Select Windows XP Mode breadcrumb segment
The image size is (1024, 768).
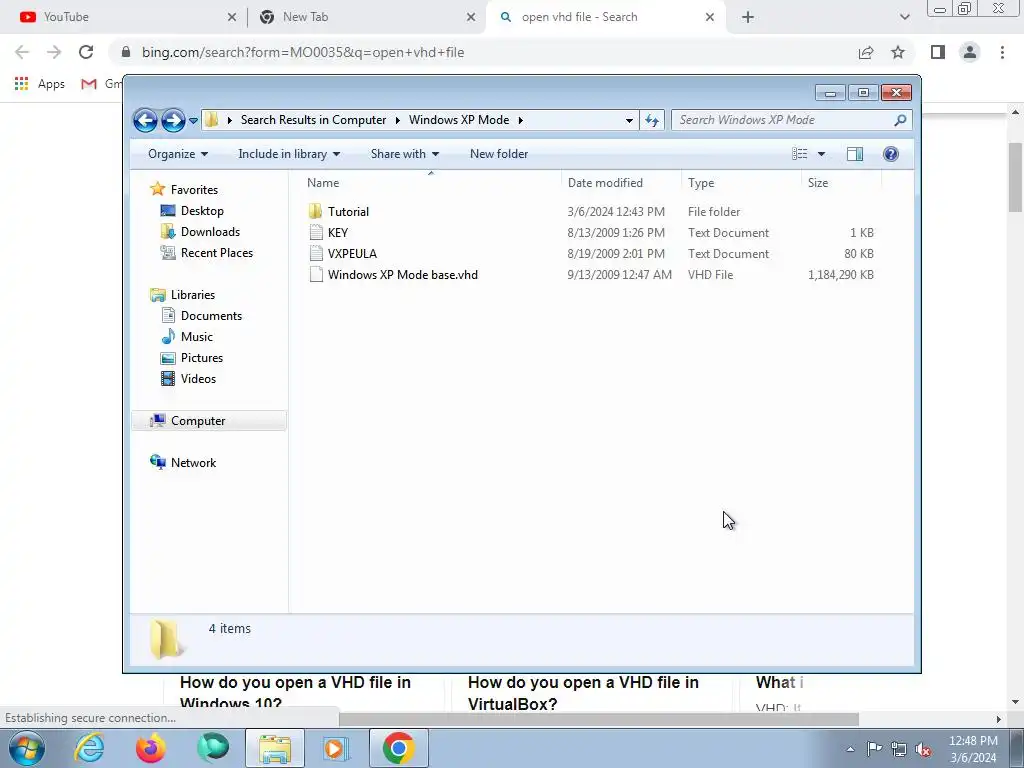[459, 120]
